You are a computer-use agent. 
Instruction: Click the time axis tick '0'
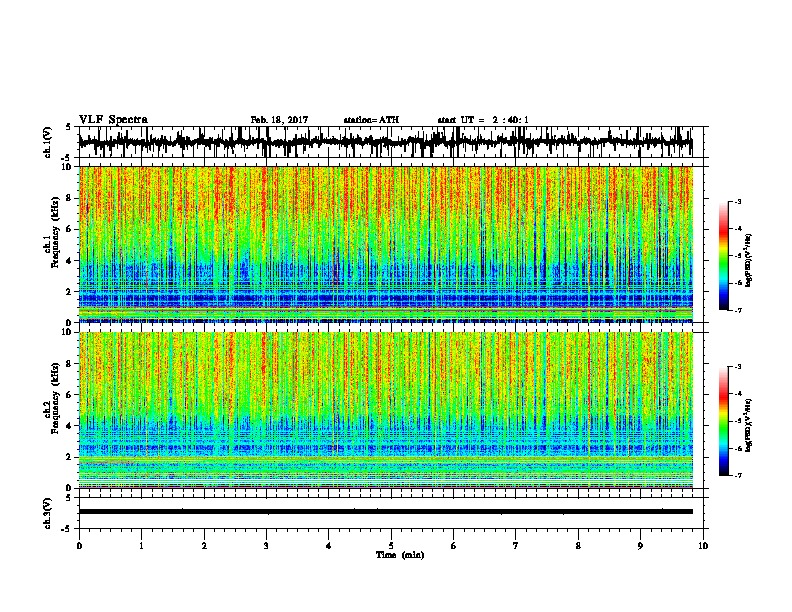[79, 546]
